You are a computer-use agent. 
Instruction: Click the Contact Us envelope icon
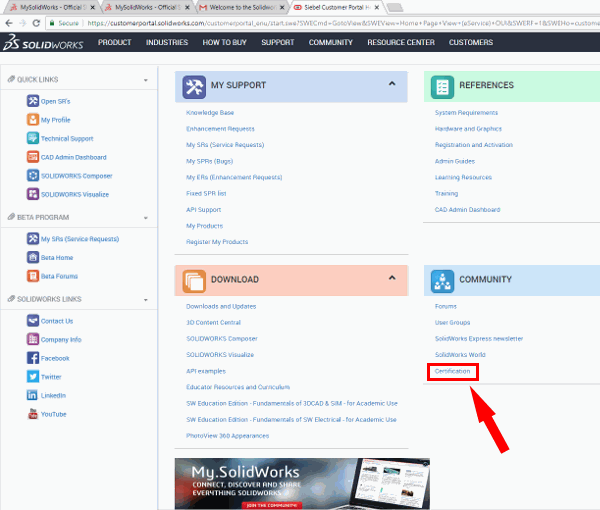33,321
